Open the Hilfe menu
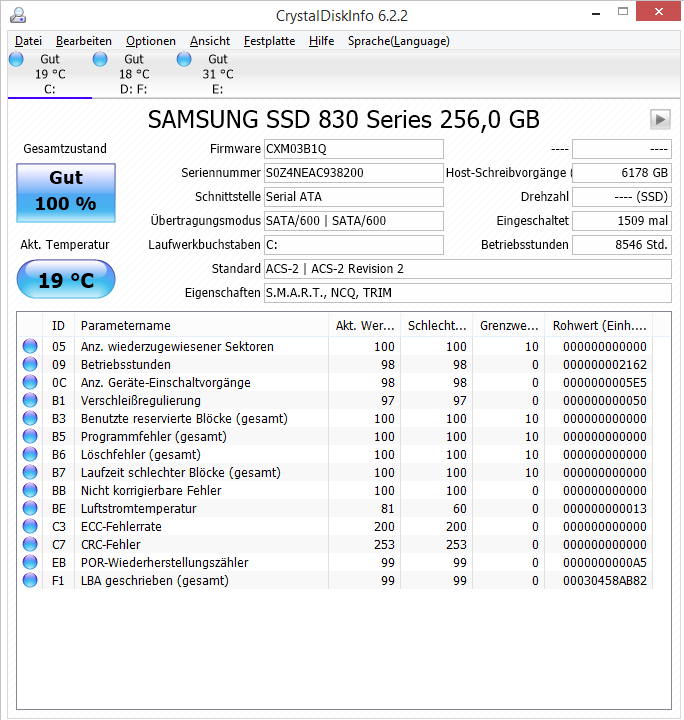The width and height of the screenshot is (684, 720). coord(321,41)
